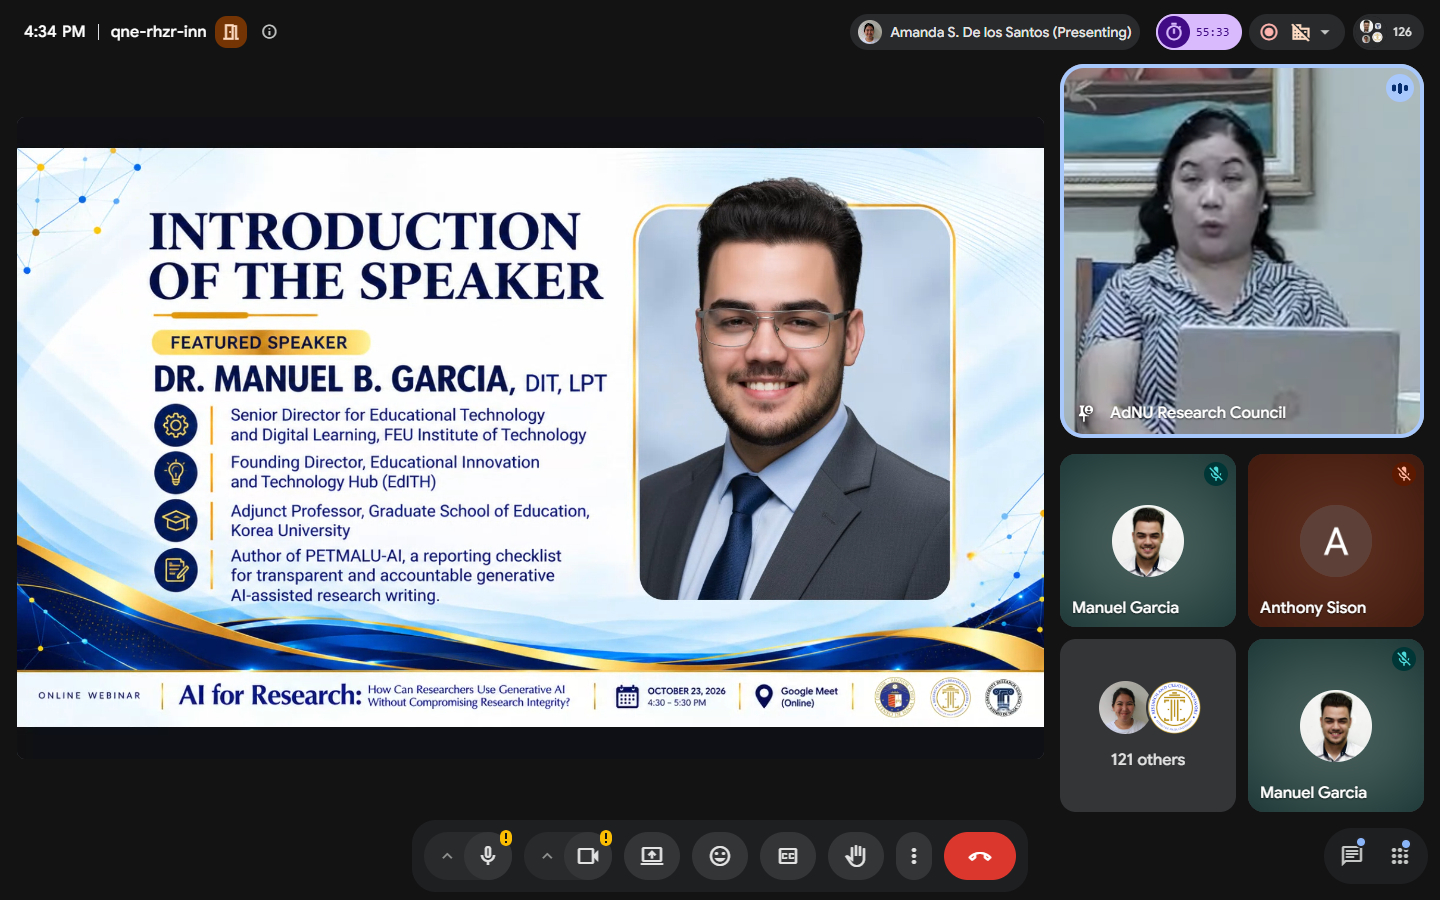Expand the dropdown arrow in top pill
This screenshot has width=1440, height=900.
[1325, 32]
